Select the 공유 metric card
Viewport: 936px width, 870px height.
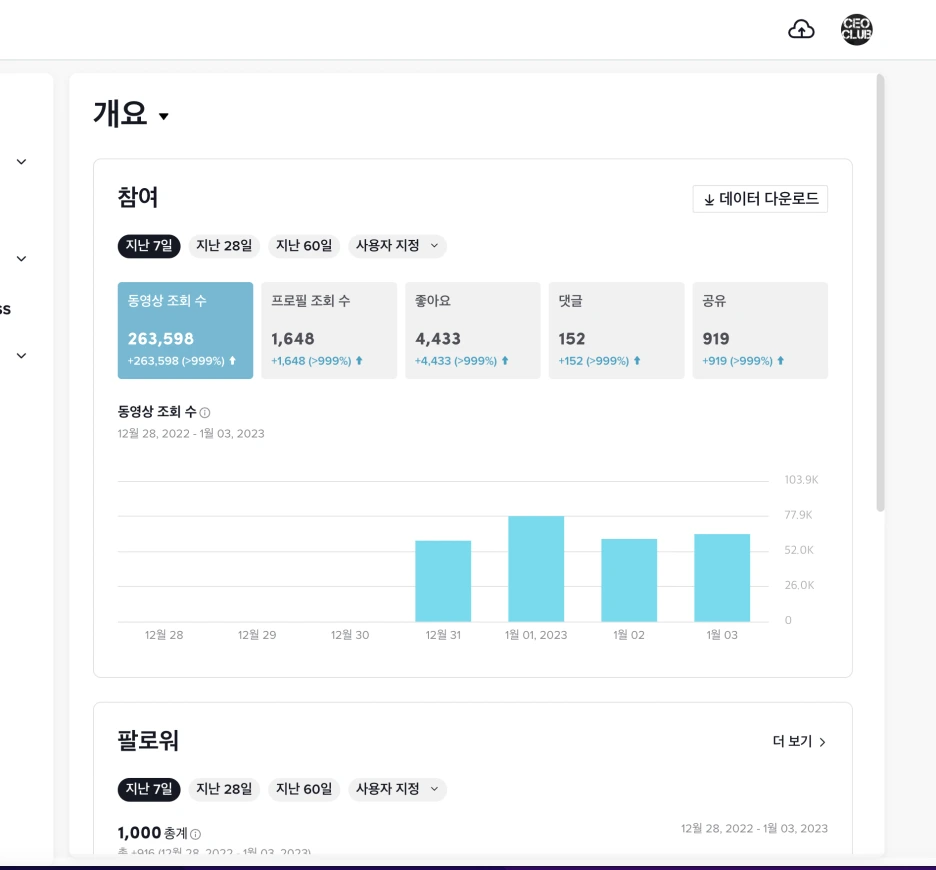tap(760, 330)
